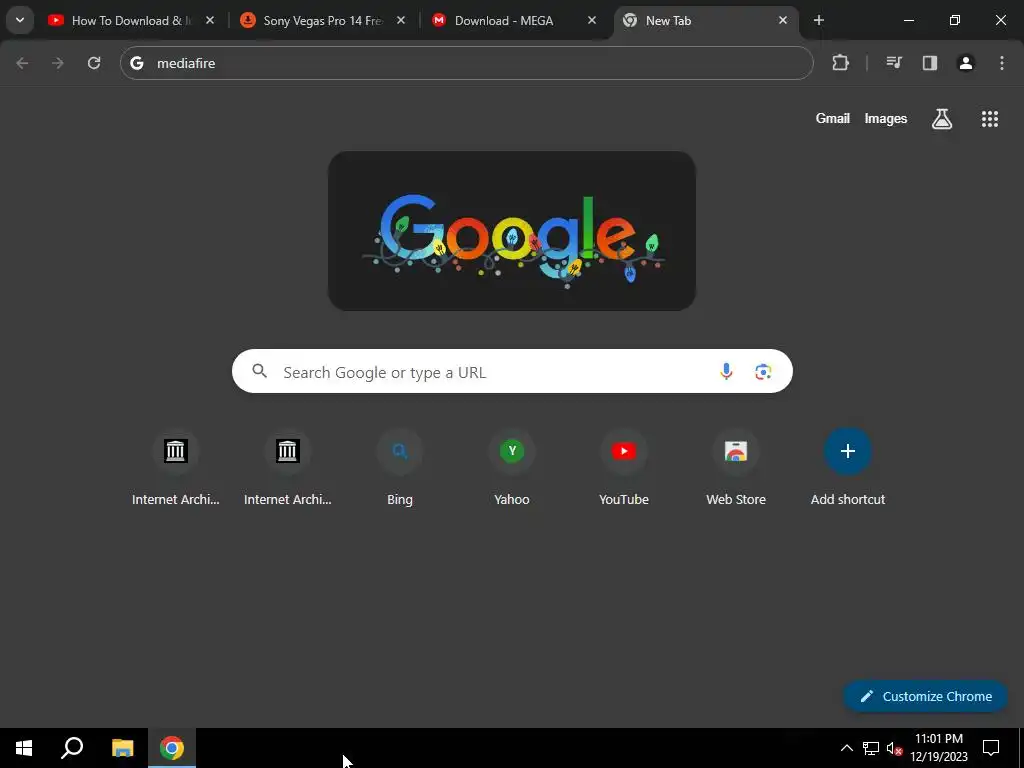This screenshot has width=1024, height=768.
Task: Expand the system tray hidden icons
Action: (846, 748)
